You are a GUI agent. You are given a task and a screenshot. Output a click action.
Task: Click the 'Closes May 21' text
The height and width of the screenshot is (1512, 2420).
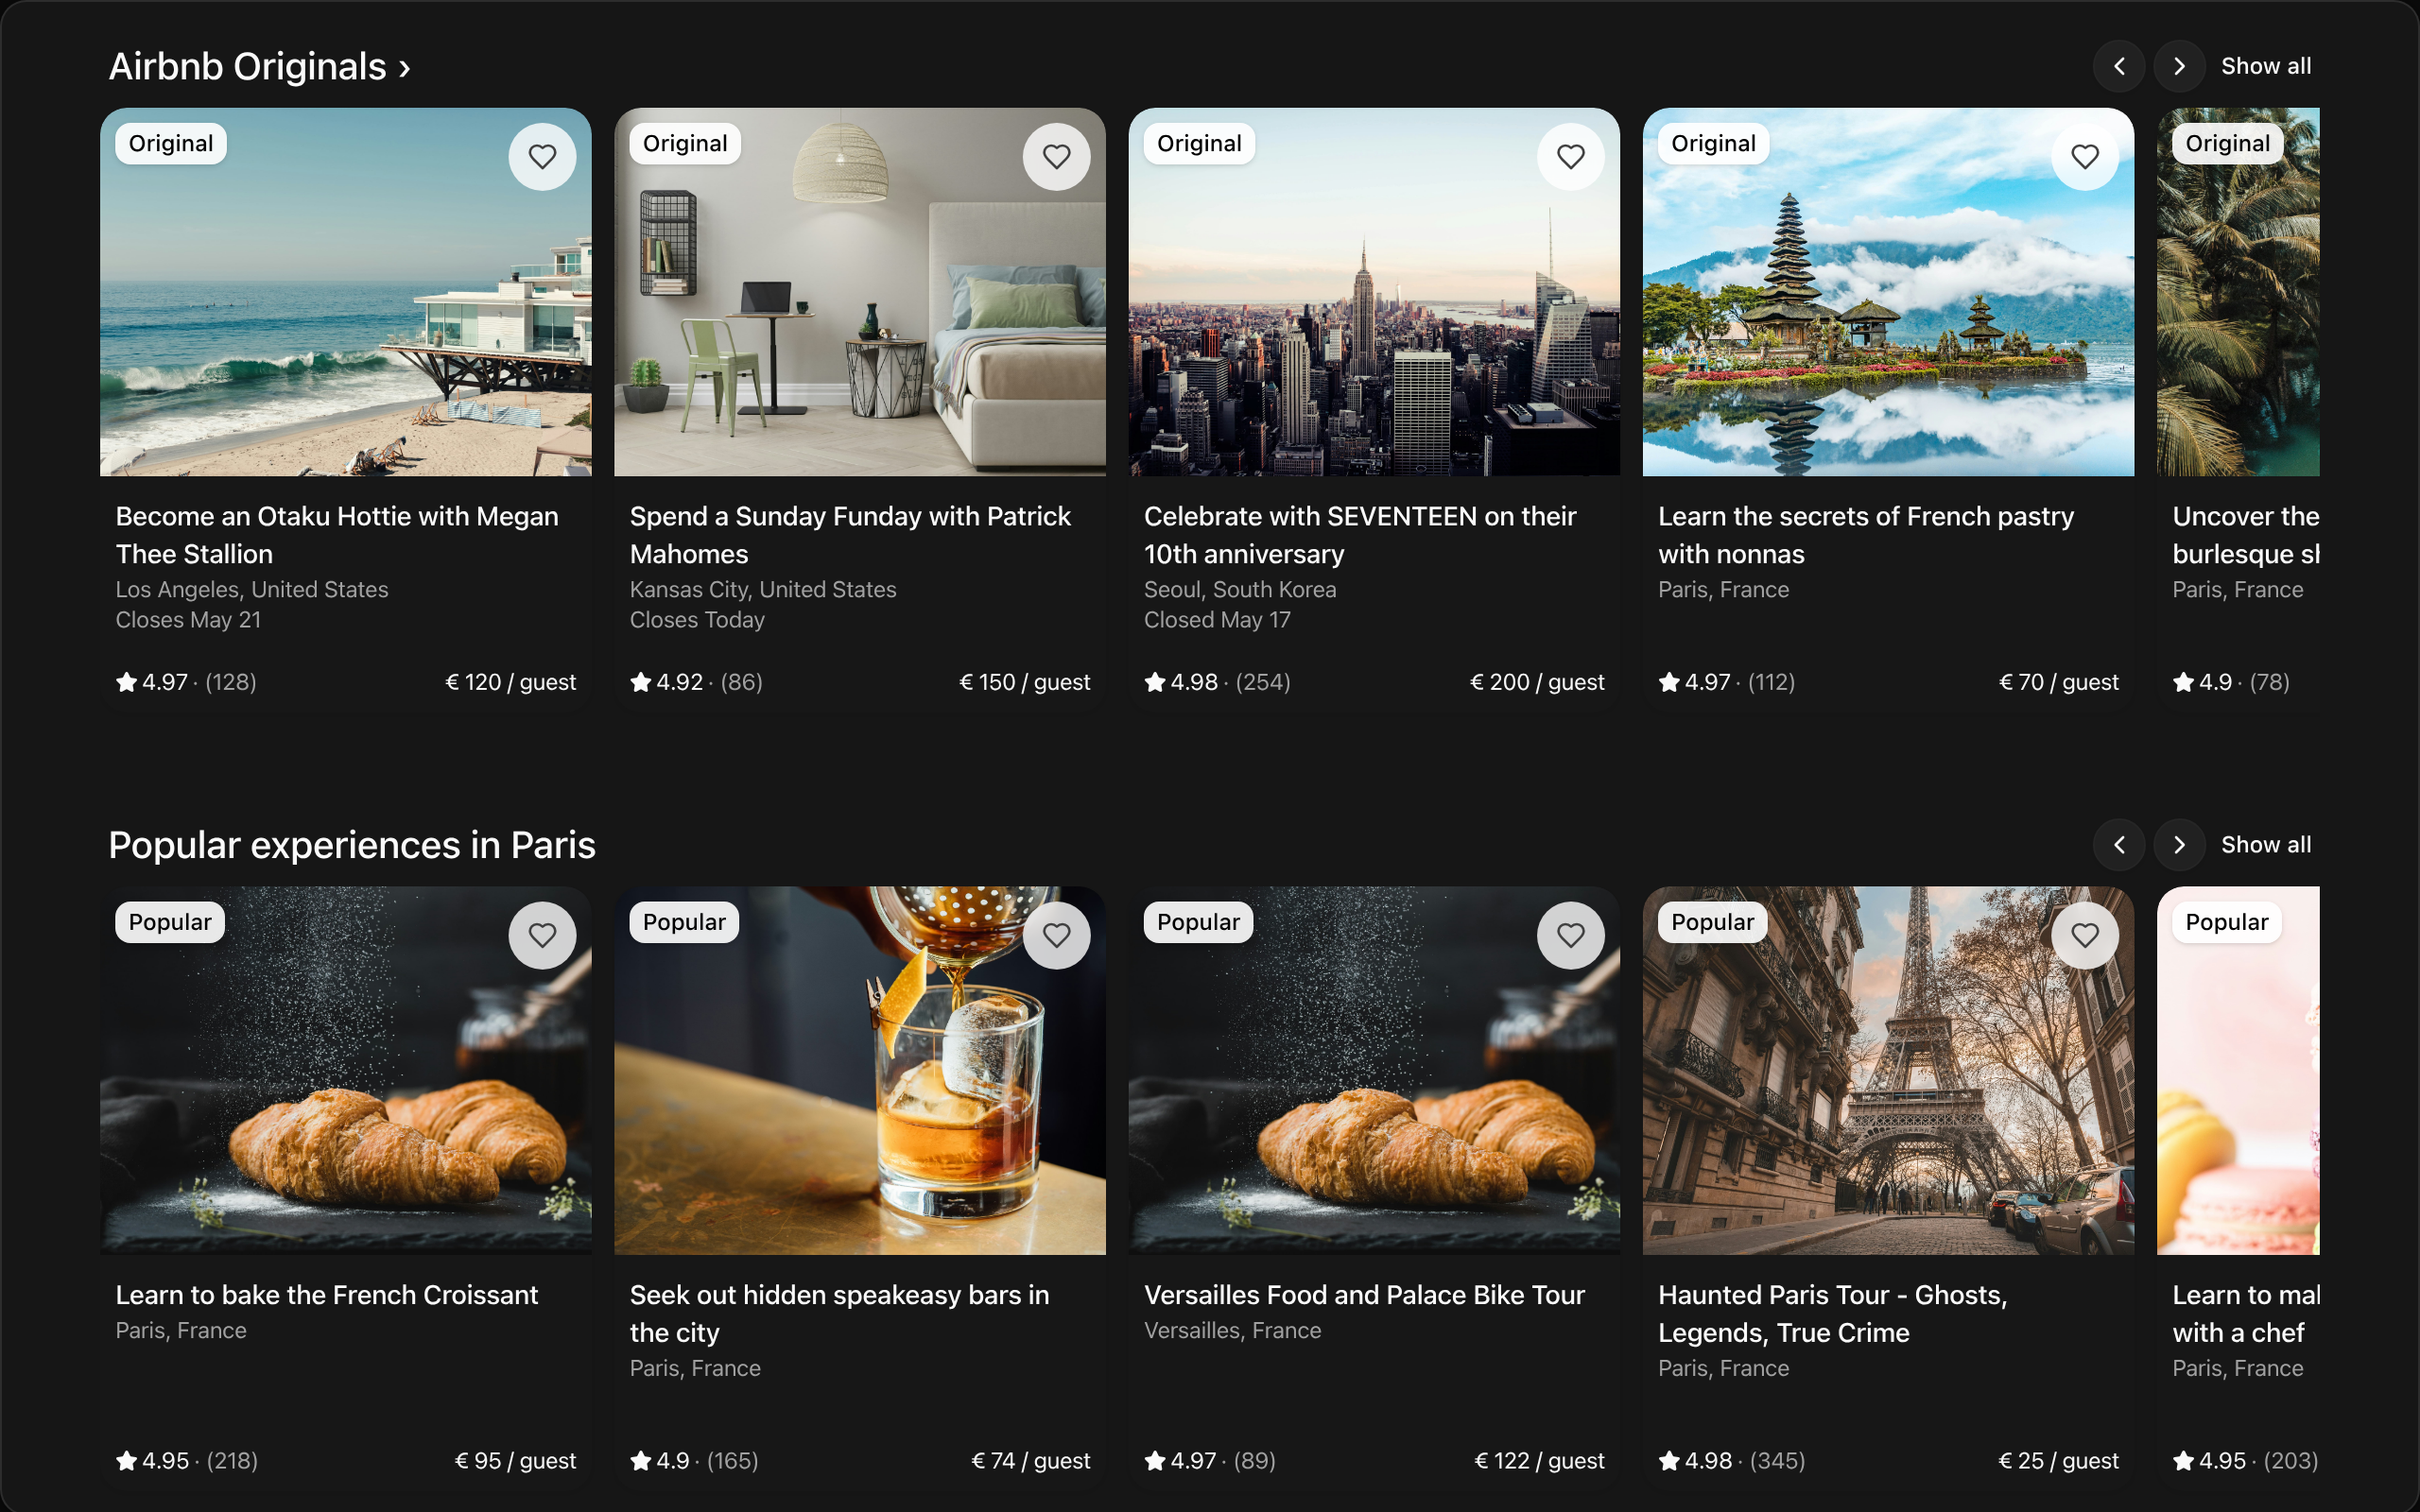coord(188,620)
